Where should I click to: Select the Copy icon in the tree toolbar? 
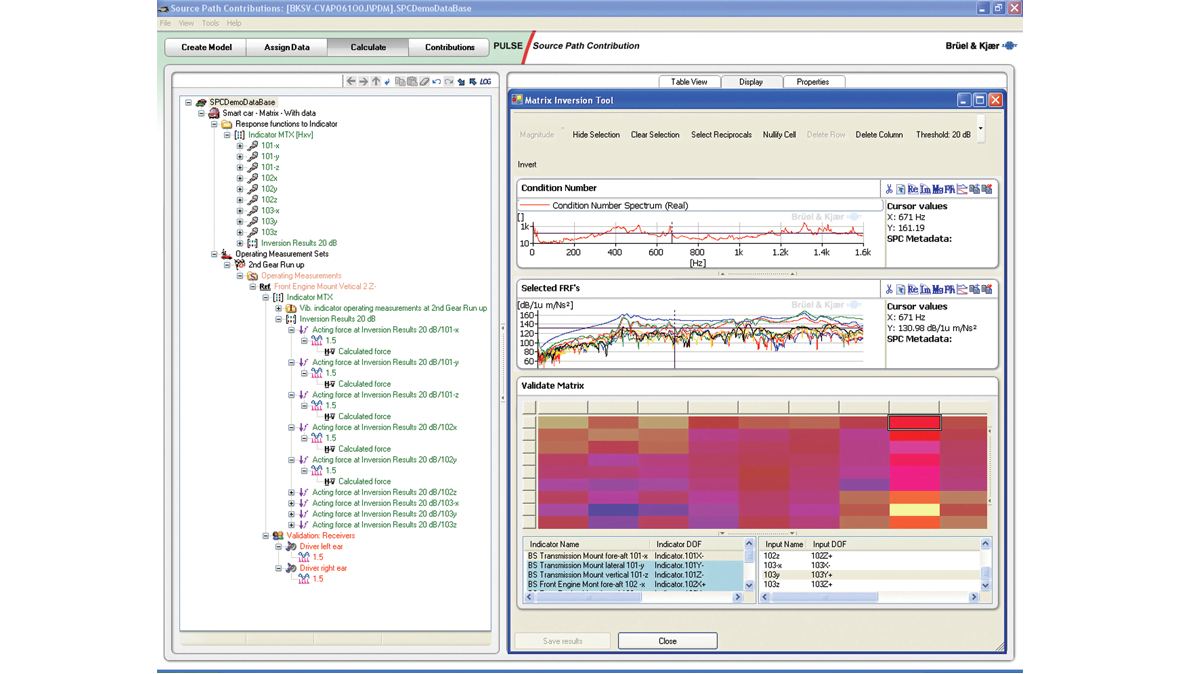click(400, 82)
